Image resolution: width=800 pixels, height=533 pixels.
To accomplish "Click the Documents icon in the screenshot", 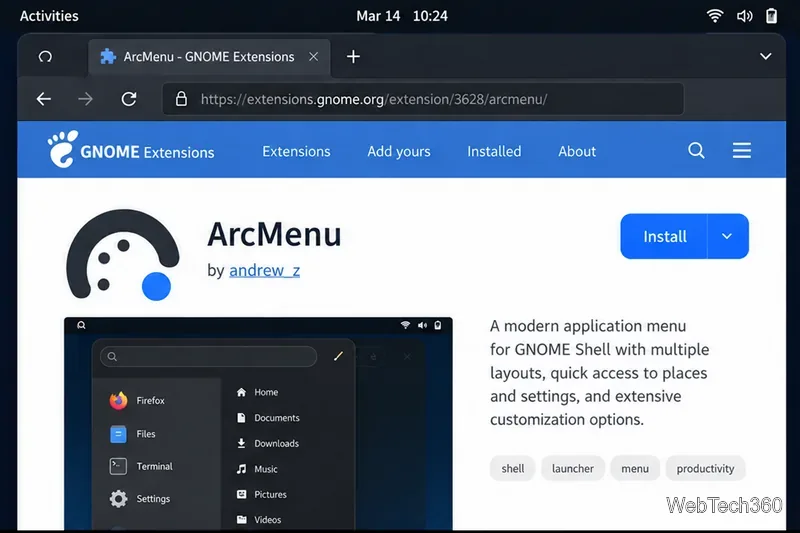I will pos(241,418).
